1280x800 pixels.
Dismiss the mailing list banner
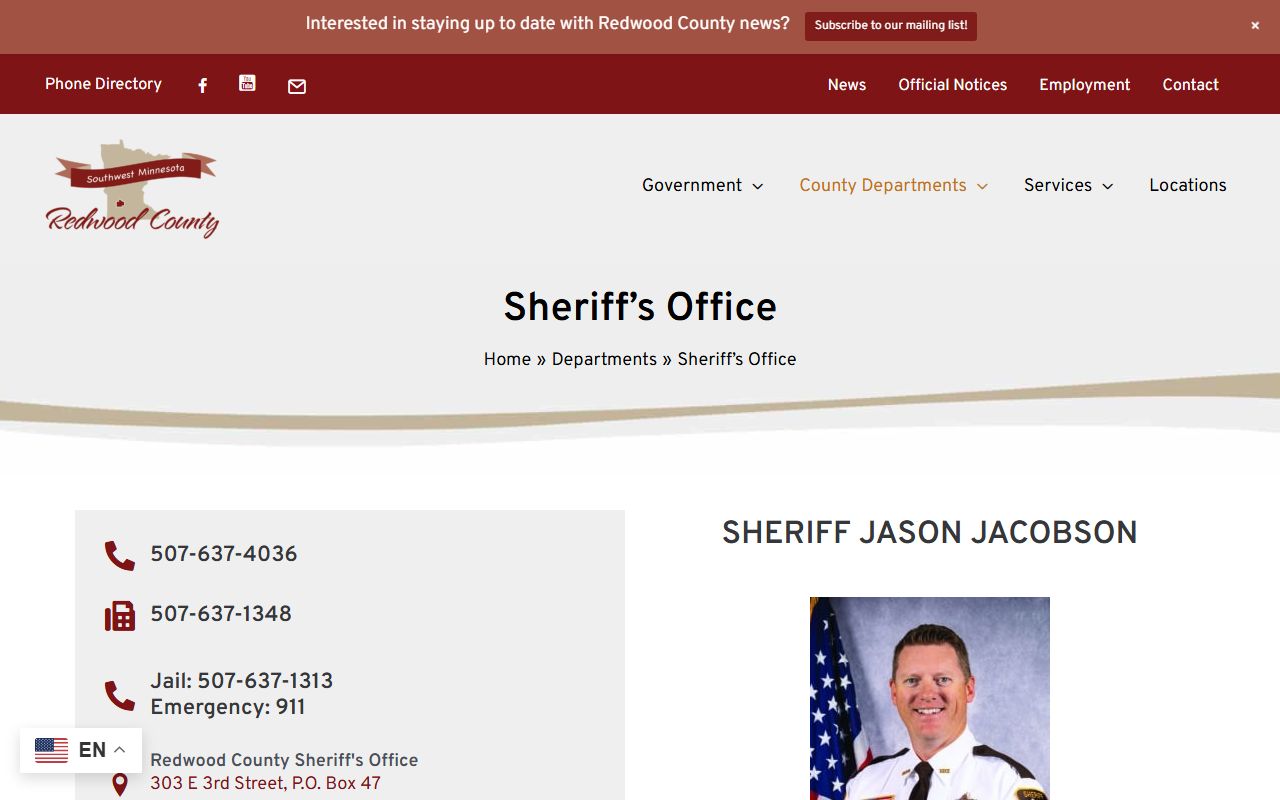pyautogui.click(x=1255, y=26)
